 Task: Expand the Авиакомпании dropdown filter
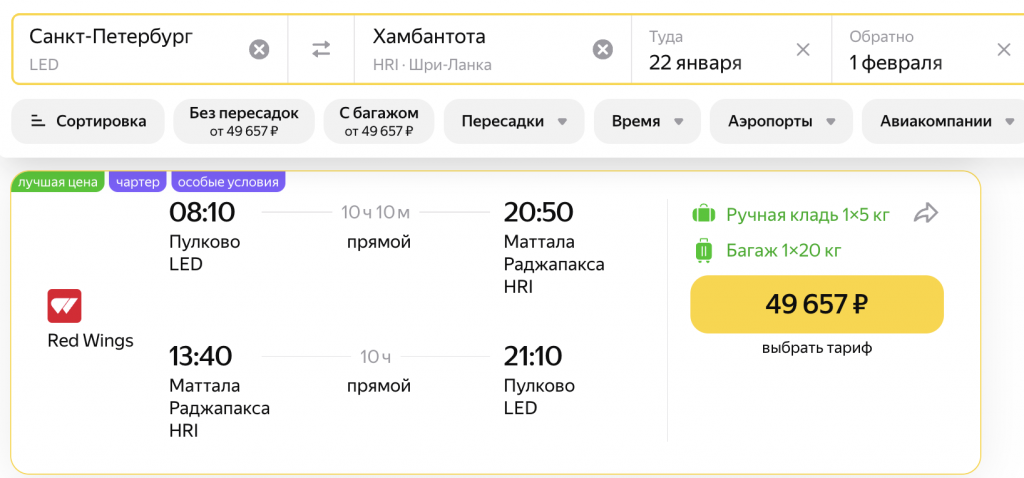[945, 121]
